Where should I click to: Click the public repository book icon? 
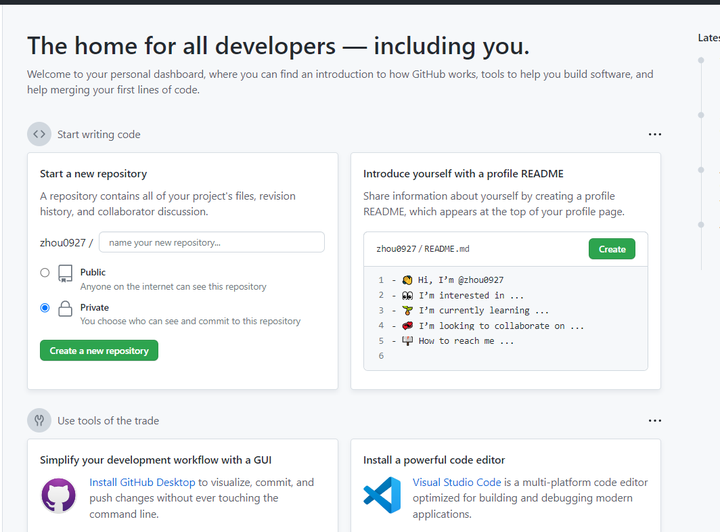coord(65,273)
